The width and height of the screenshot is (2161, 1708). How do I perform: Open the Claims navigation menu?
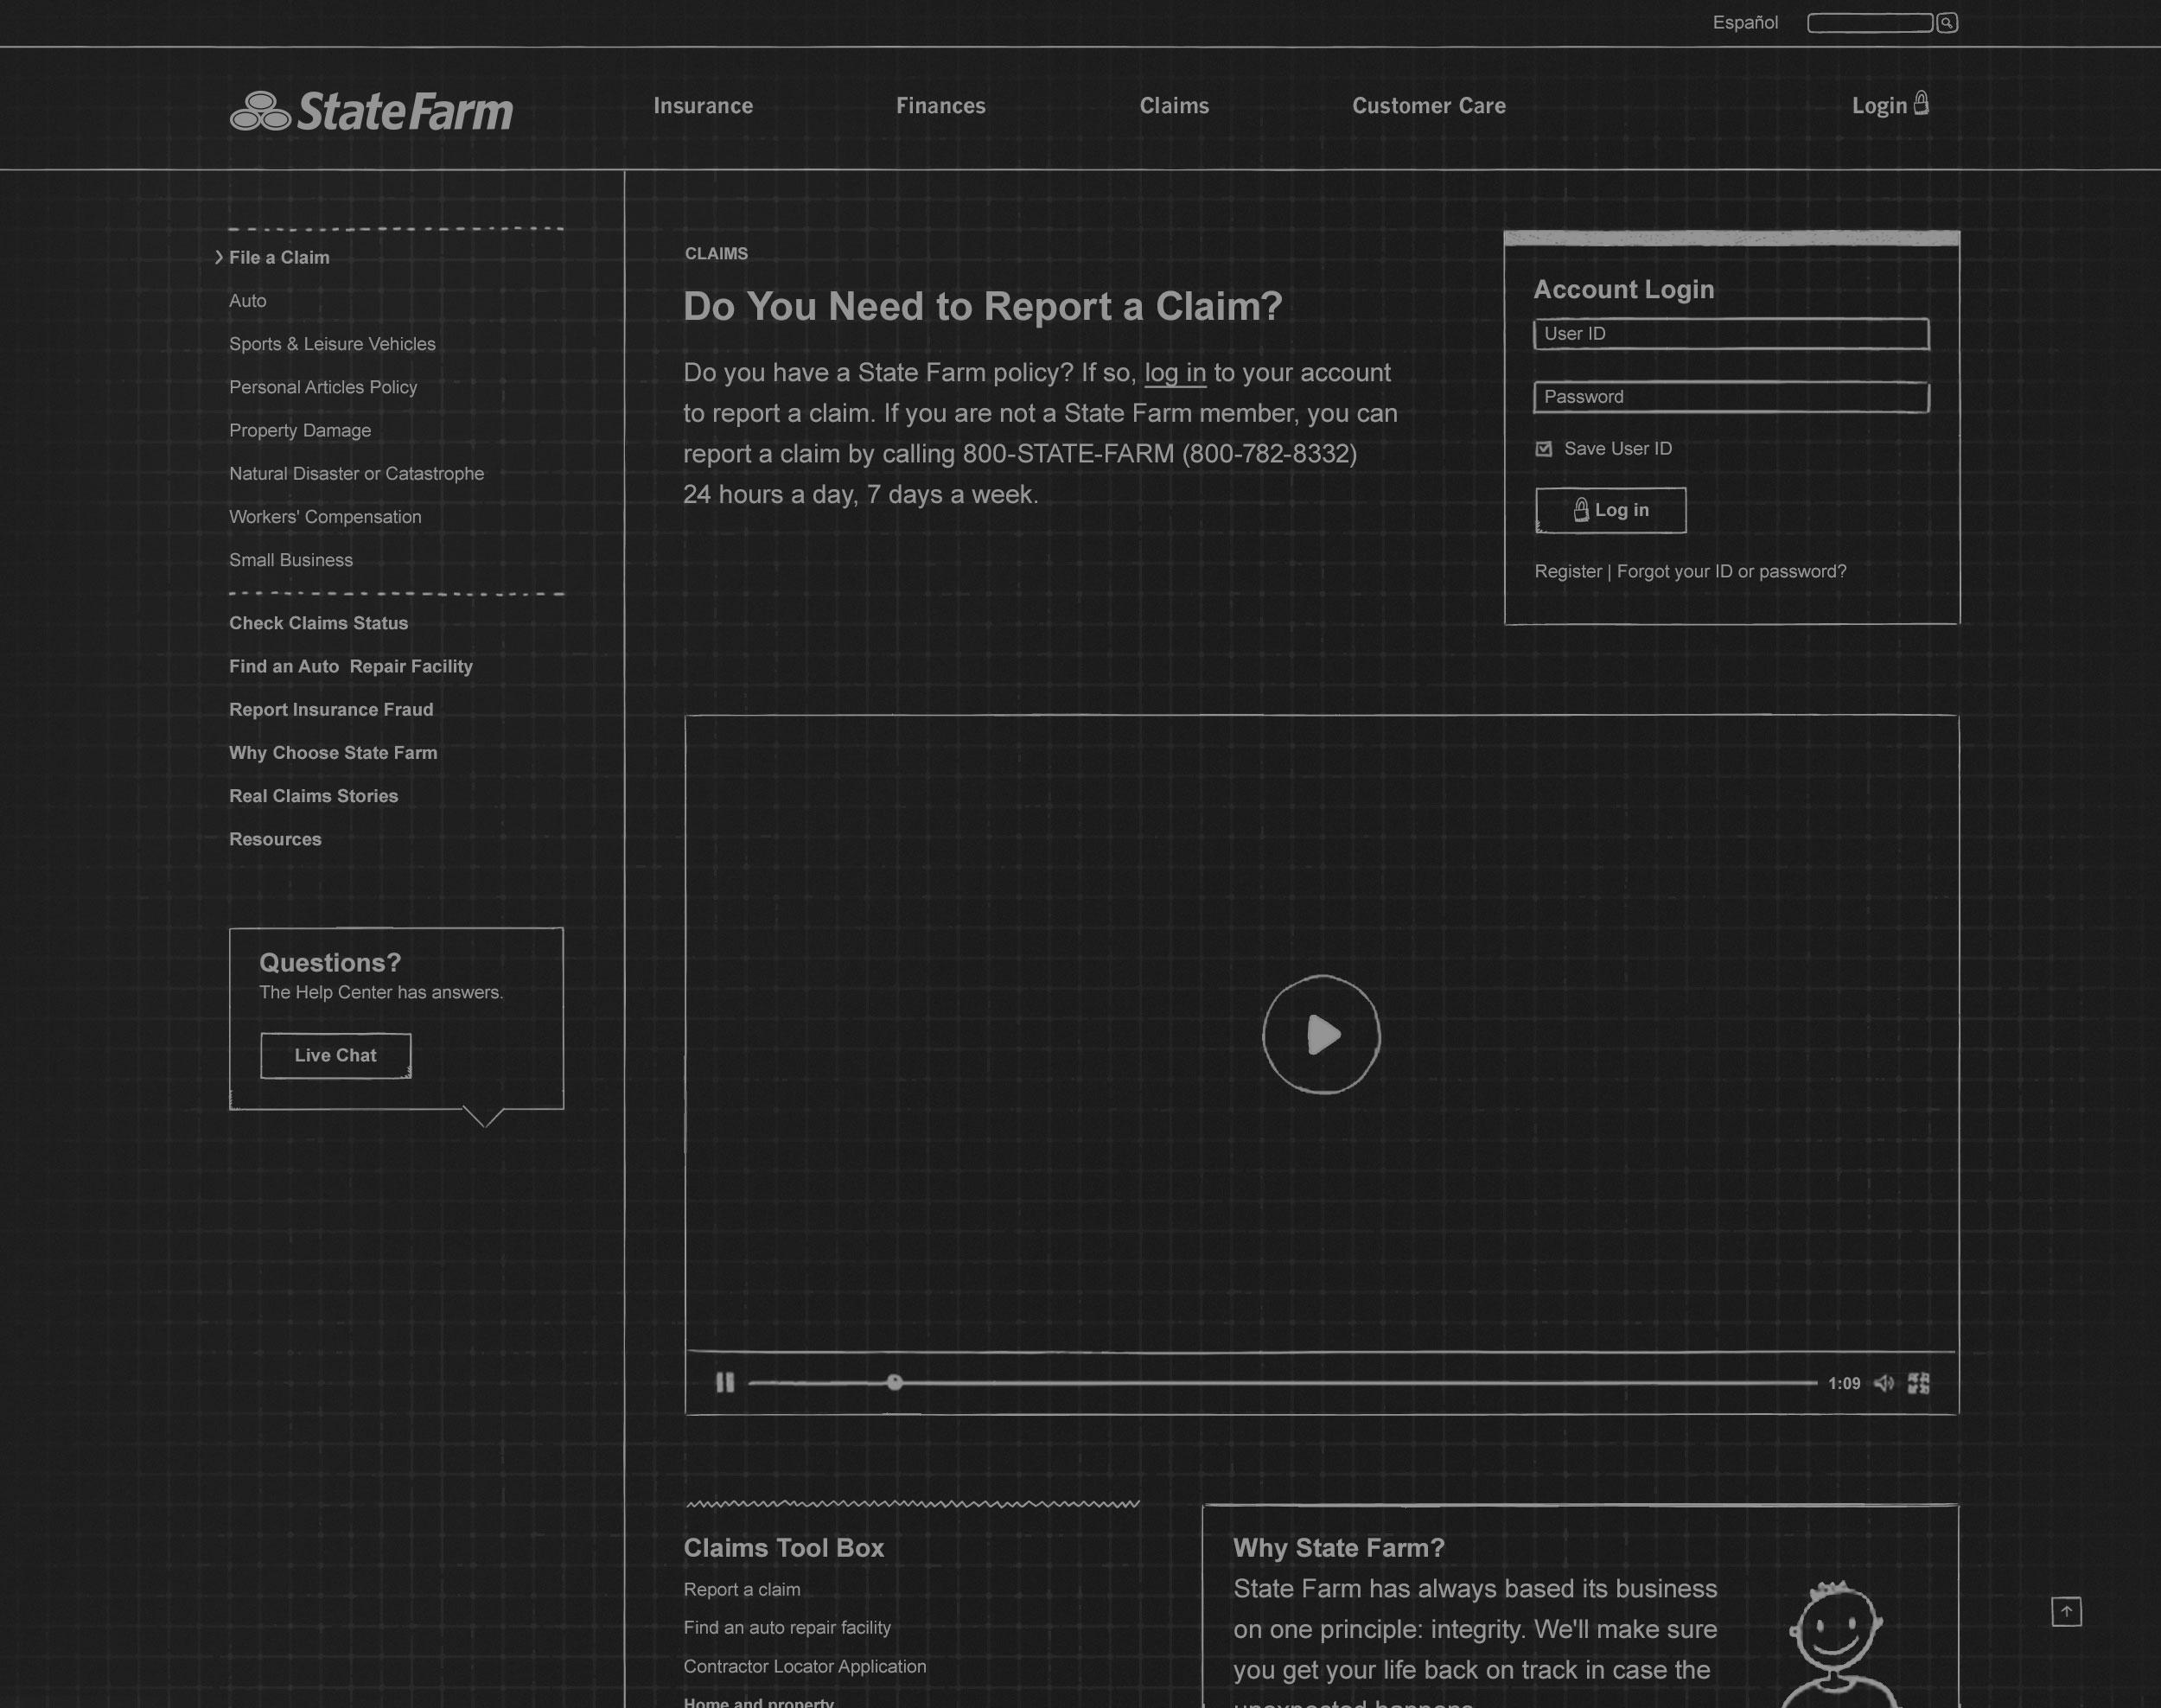[x=1174, y=106]
